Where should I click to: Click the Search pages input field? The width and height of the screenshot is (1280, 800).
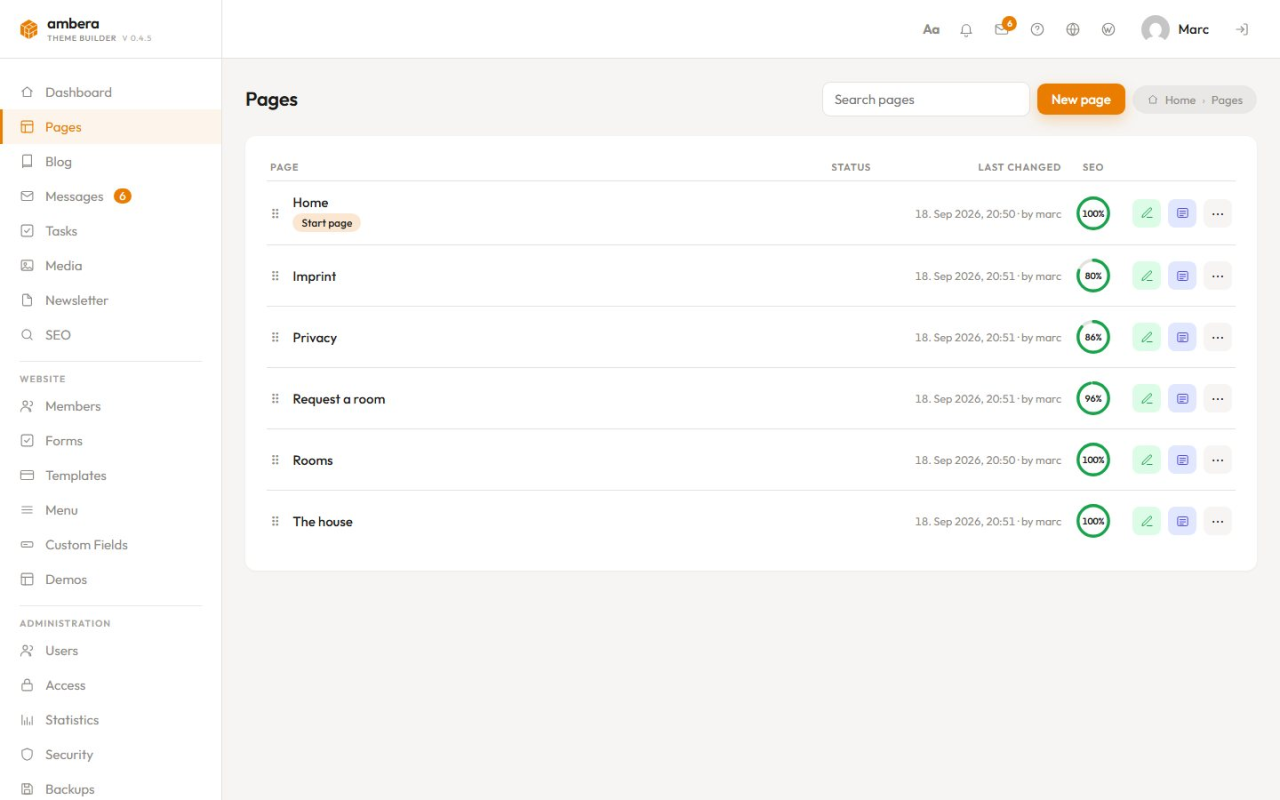click(x=926, y=99)
